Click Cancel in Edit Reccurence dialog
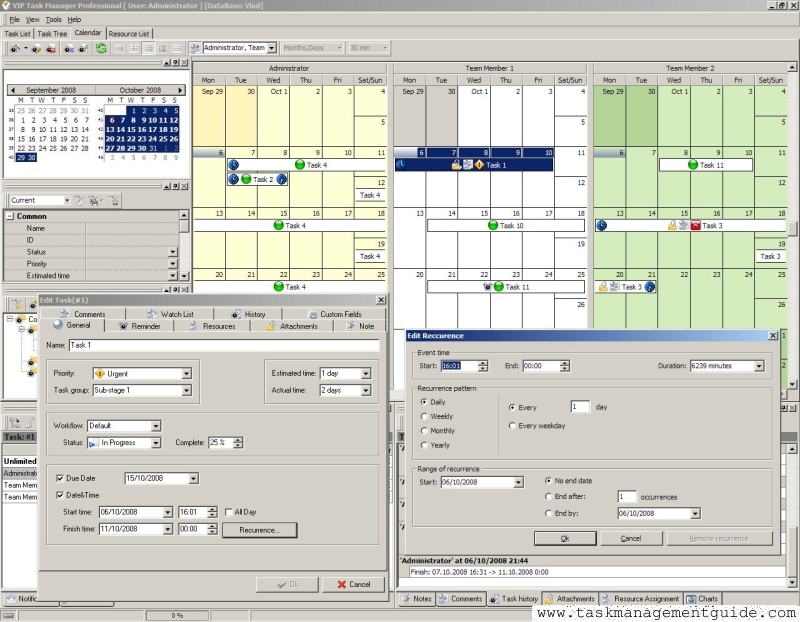800x622 pixels. [x=631, y=538]
